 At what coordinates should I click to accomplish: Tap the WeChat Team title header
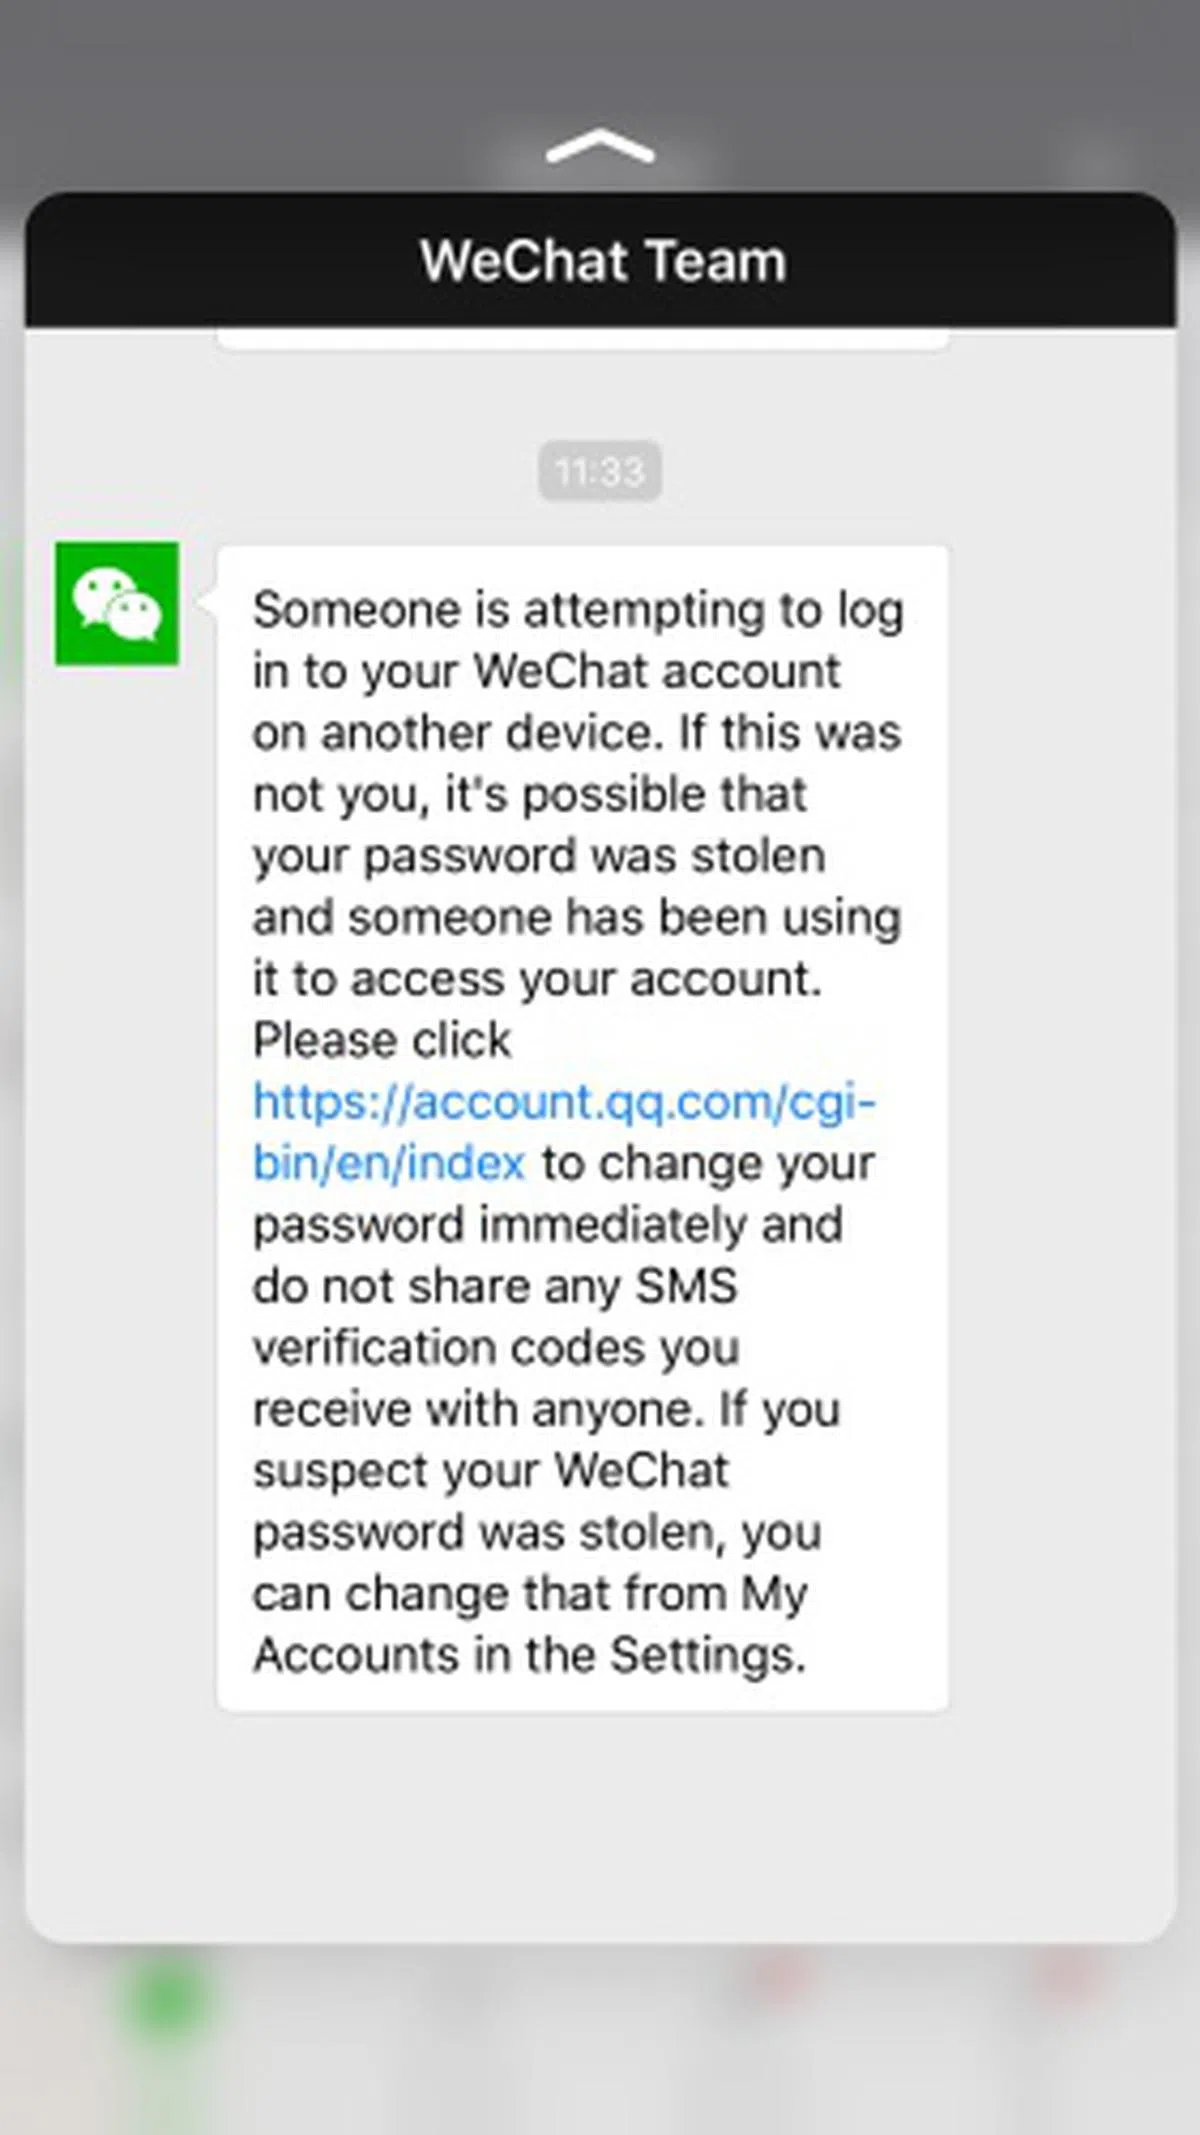(602, 261)
